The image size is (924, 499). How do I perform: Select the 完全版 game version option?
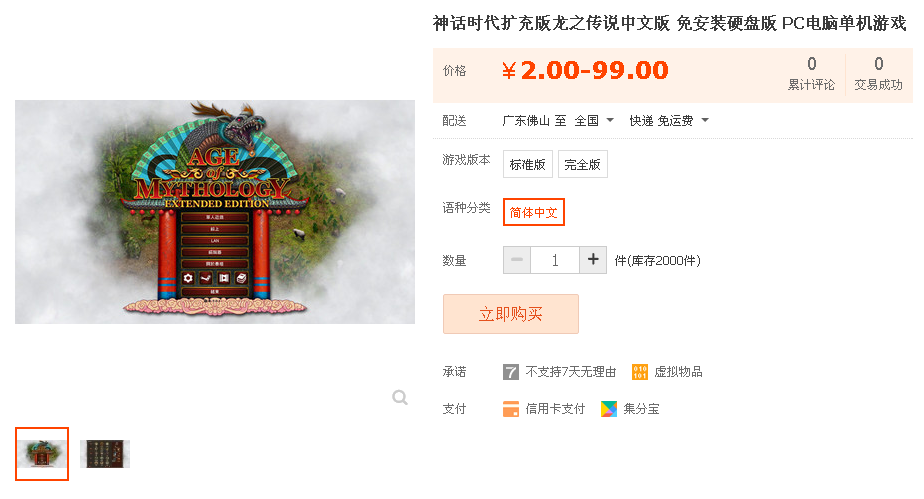582,164
